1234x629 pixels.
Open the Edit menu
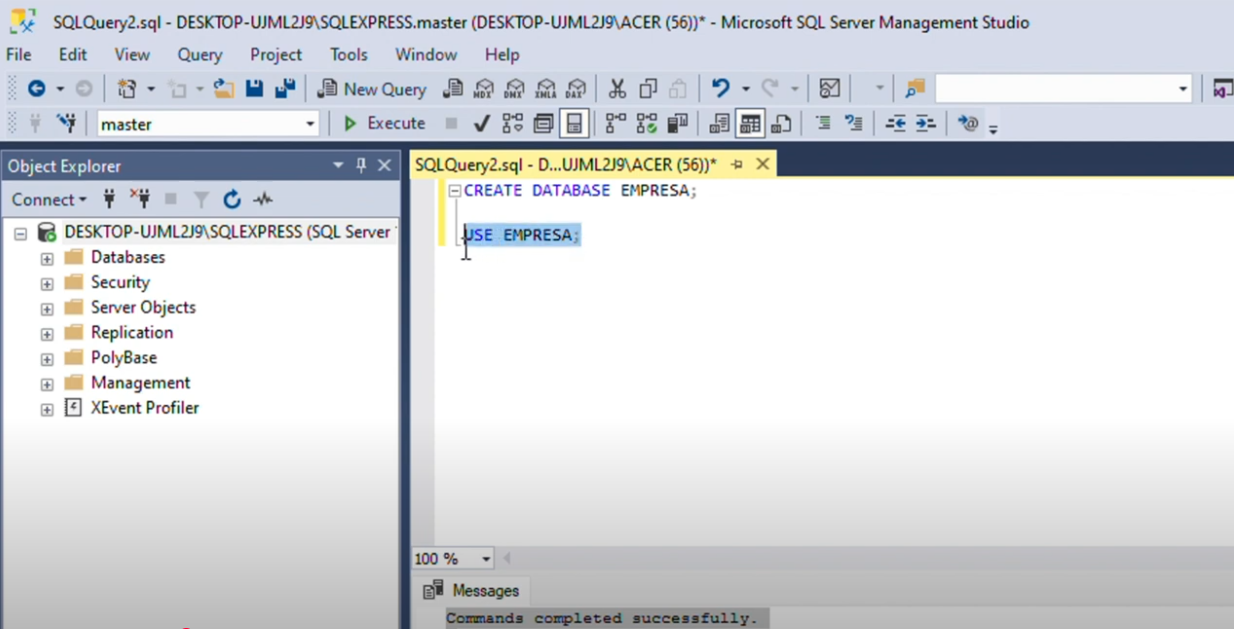[73, 55]
